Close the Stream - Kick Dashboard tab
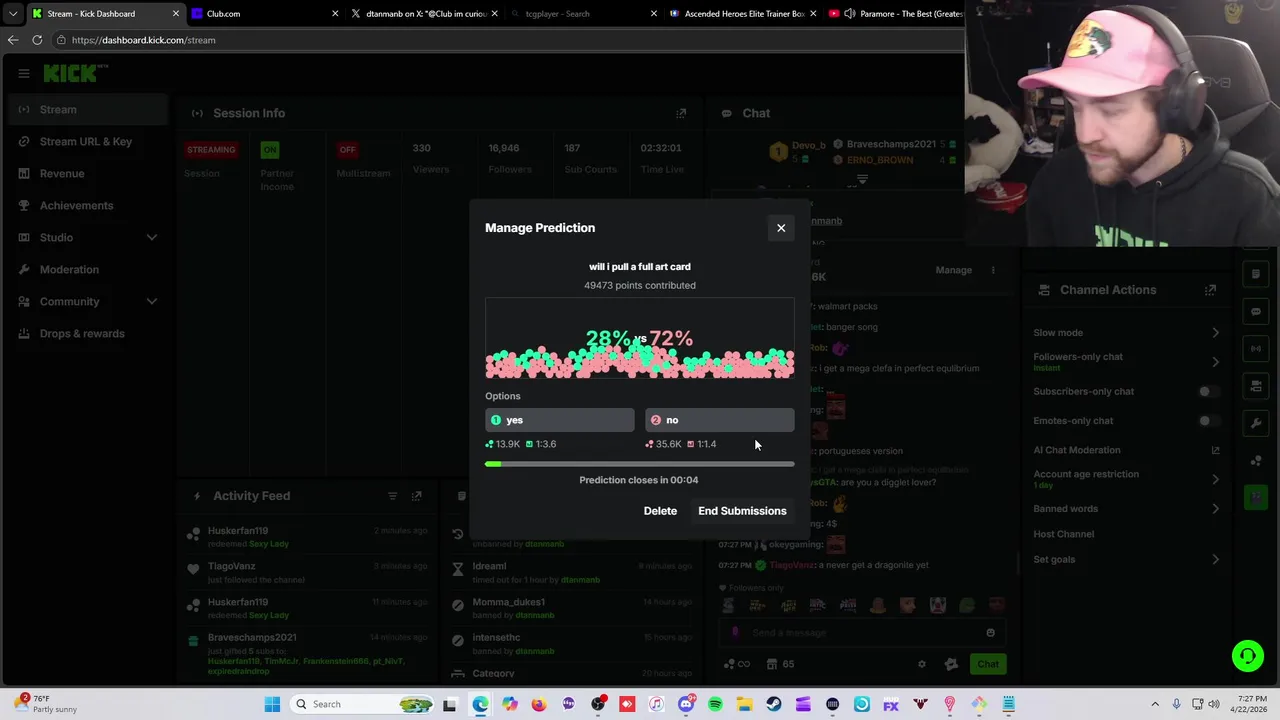Image resolution: width=1280 pixels, height=720 pixels. 176,14
